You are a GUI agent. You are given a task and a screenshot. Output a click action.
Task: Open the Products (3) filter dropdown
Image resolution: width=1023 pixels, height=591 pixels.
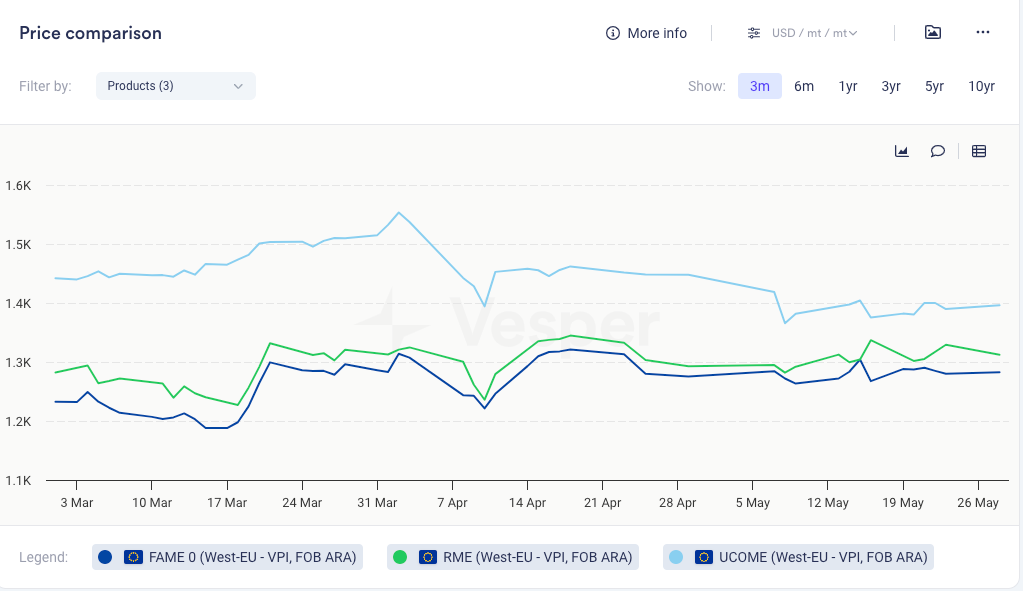click(x=176, y=86)
